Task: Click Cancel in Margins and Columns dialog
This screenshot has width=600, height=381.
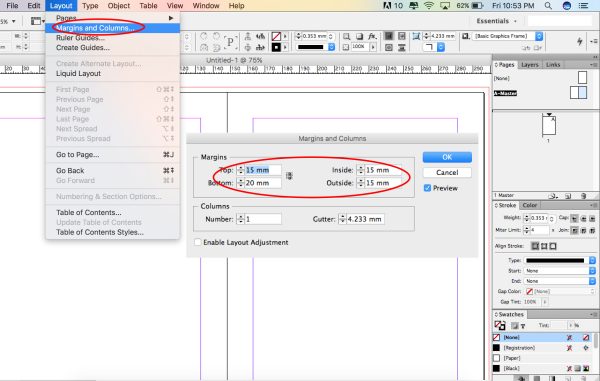Action: coord(447,173)
